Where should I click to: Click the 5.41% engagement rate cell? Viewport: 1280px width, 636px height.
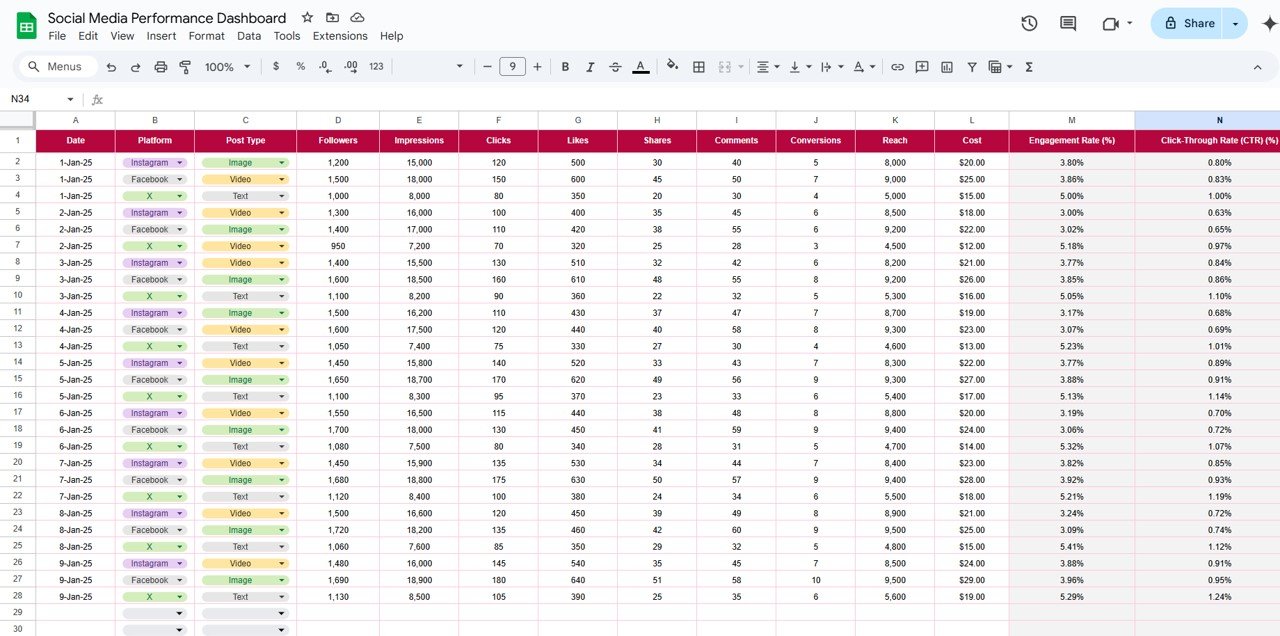[x=1072, y=547]
